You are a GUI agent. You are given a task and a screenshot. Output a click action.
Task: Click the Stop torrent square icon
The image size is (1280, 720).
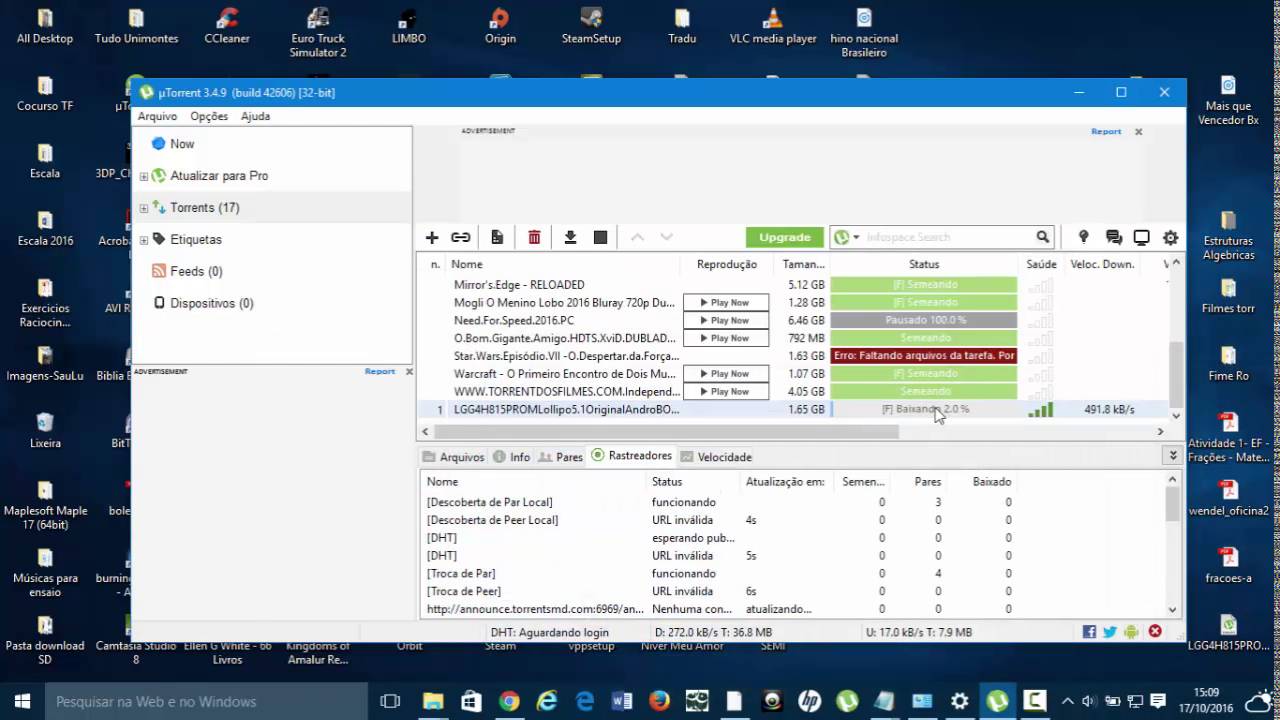pos(600,237)
